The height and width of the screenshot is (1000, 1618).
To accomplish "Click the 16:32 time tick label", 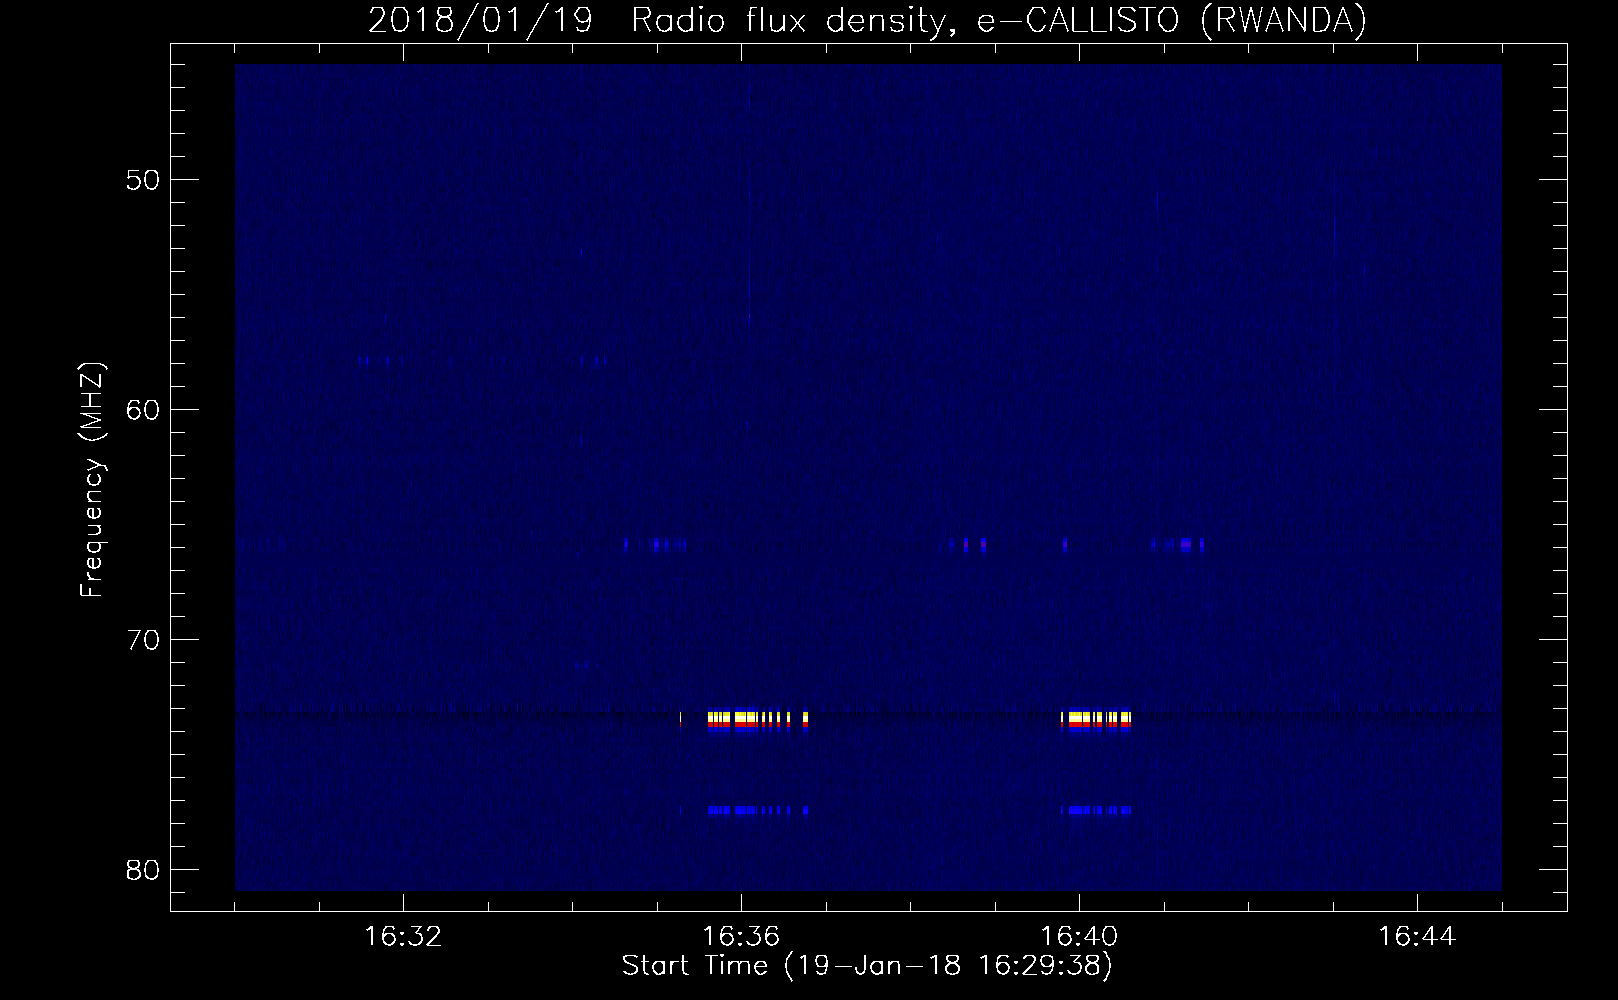I will click(x=403, y=937).
